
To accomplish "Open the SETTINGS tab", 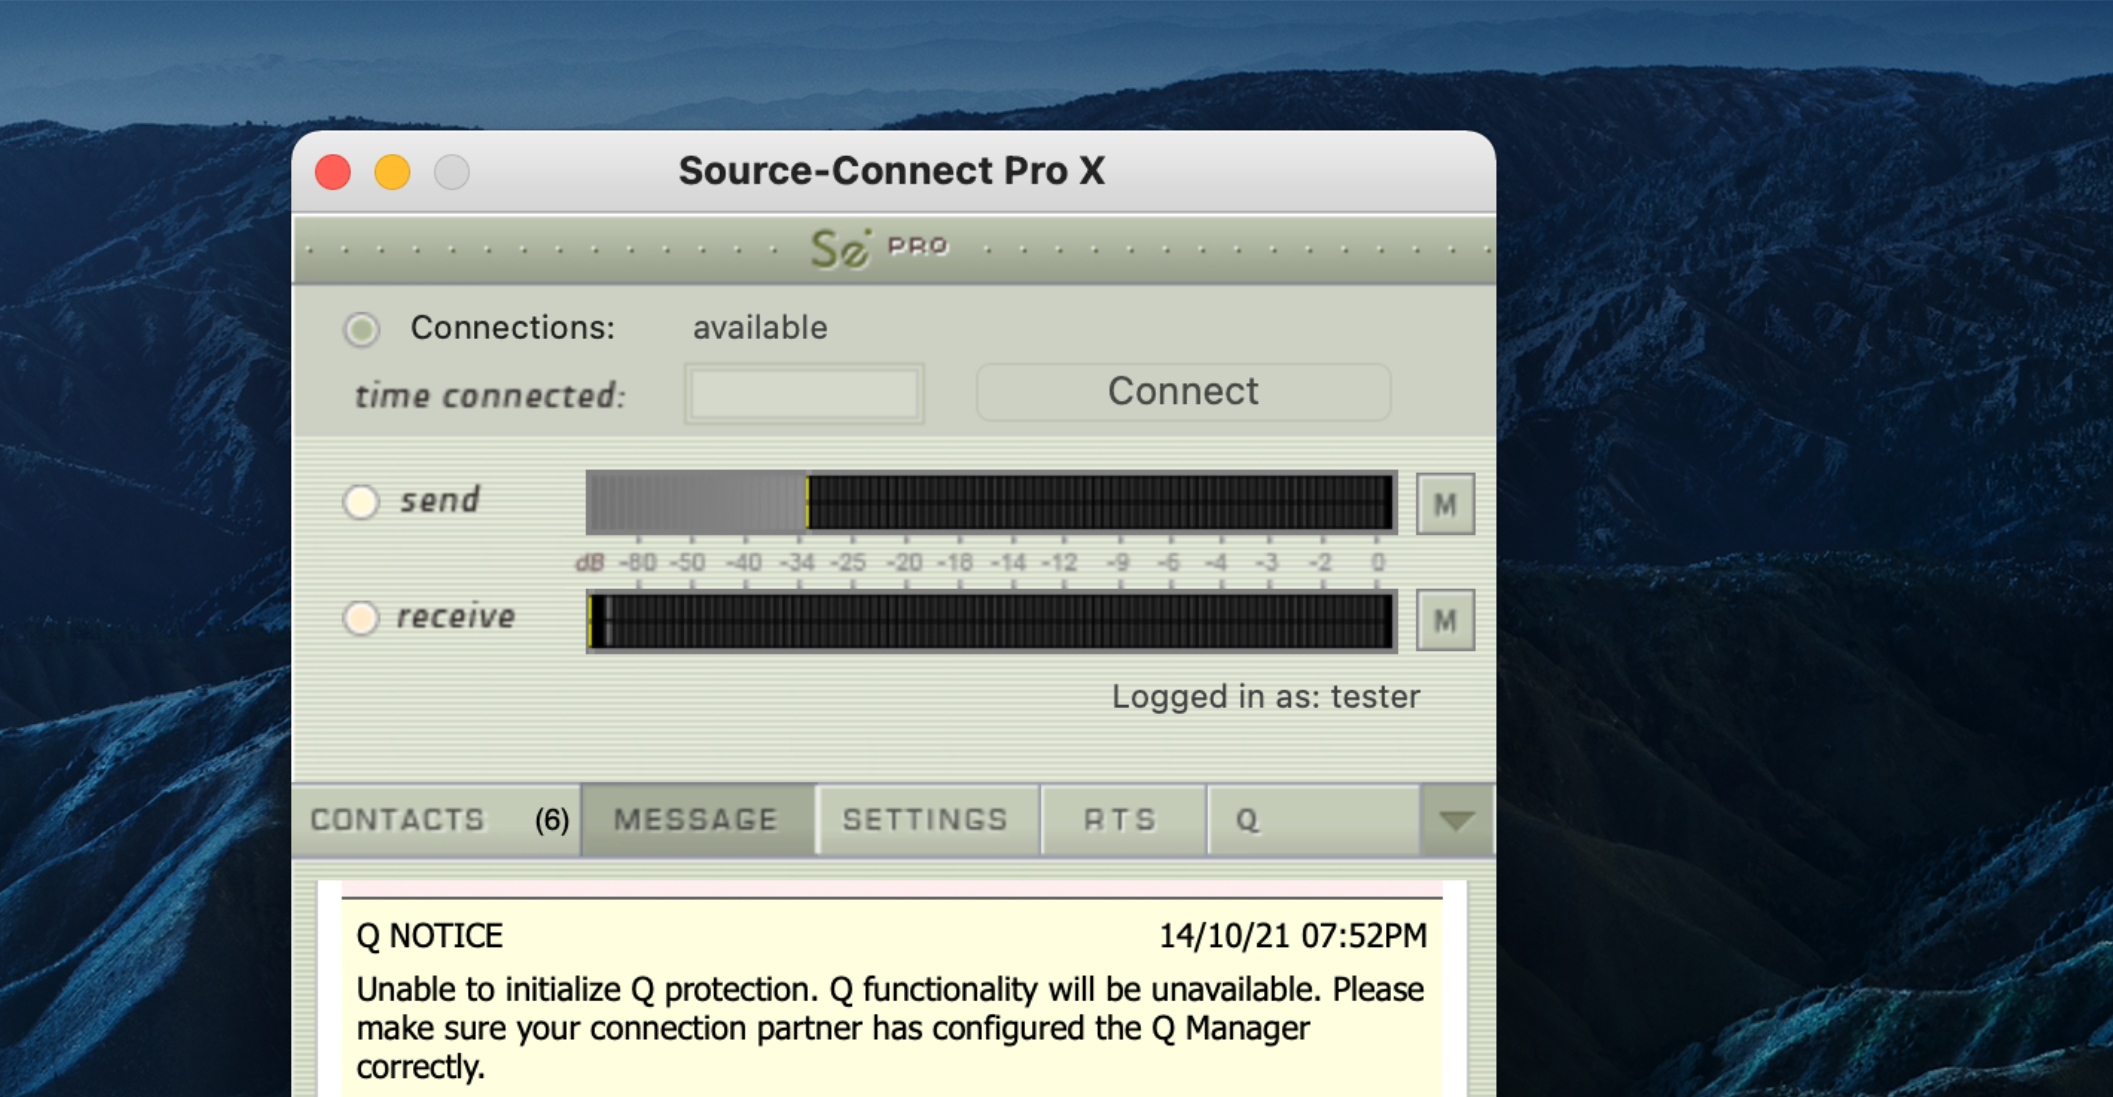I will pyautogui.click(x=925, y=820).
